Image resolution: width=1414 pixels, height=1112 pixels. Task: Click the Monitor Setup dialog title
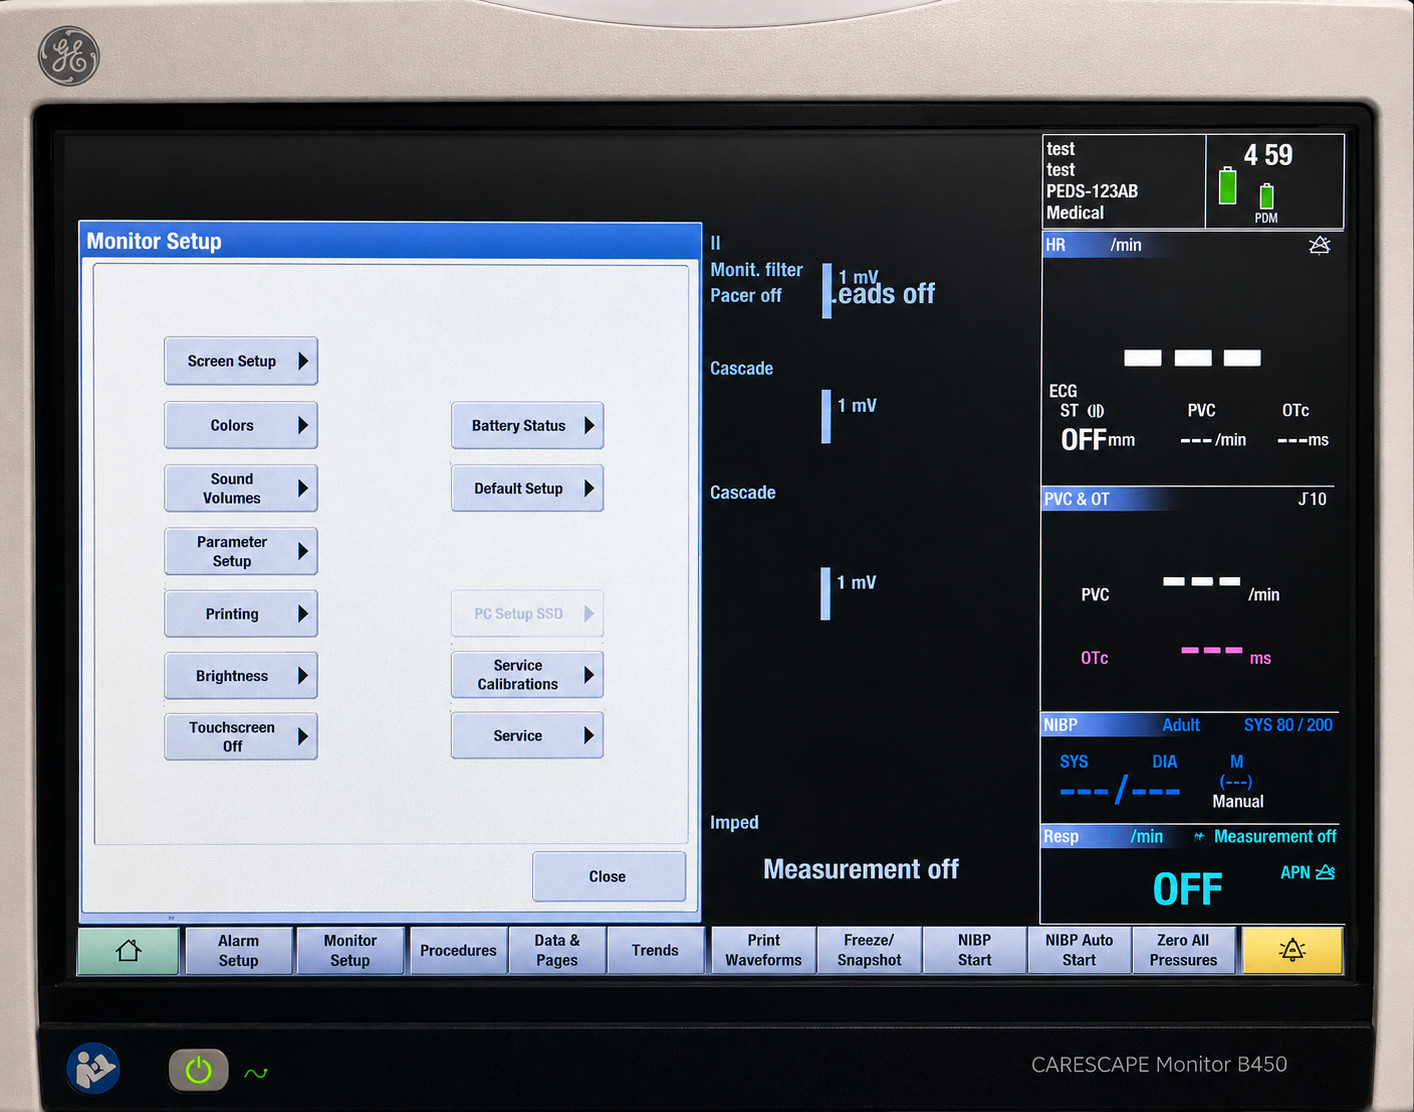point(154,241)
